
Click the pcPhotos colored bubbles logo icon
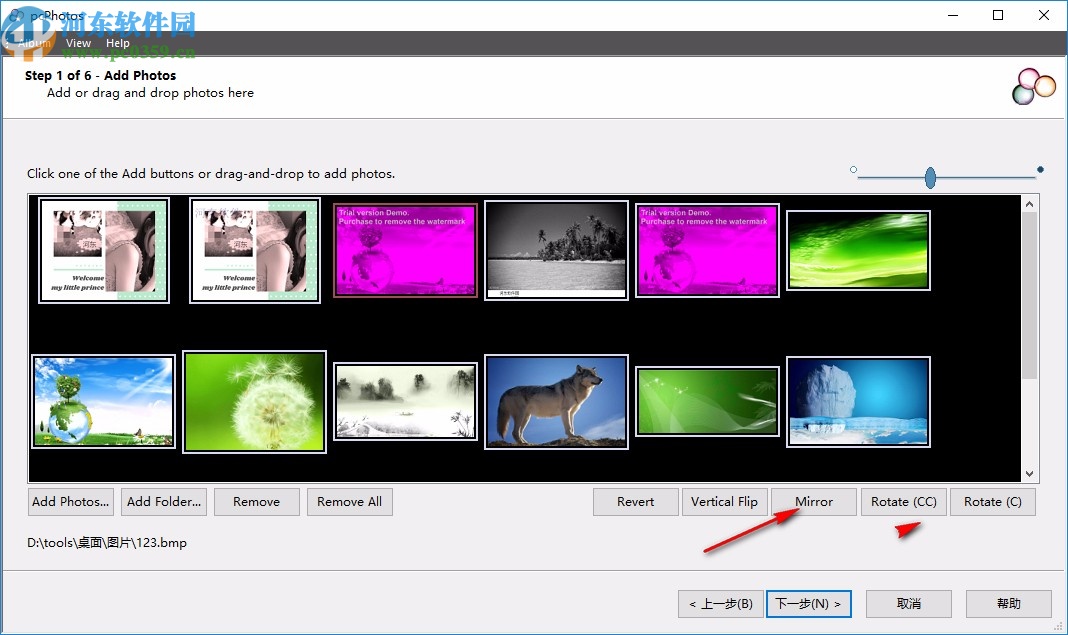1033,87
